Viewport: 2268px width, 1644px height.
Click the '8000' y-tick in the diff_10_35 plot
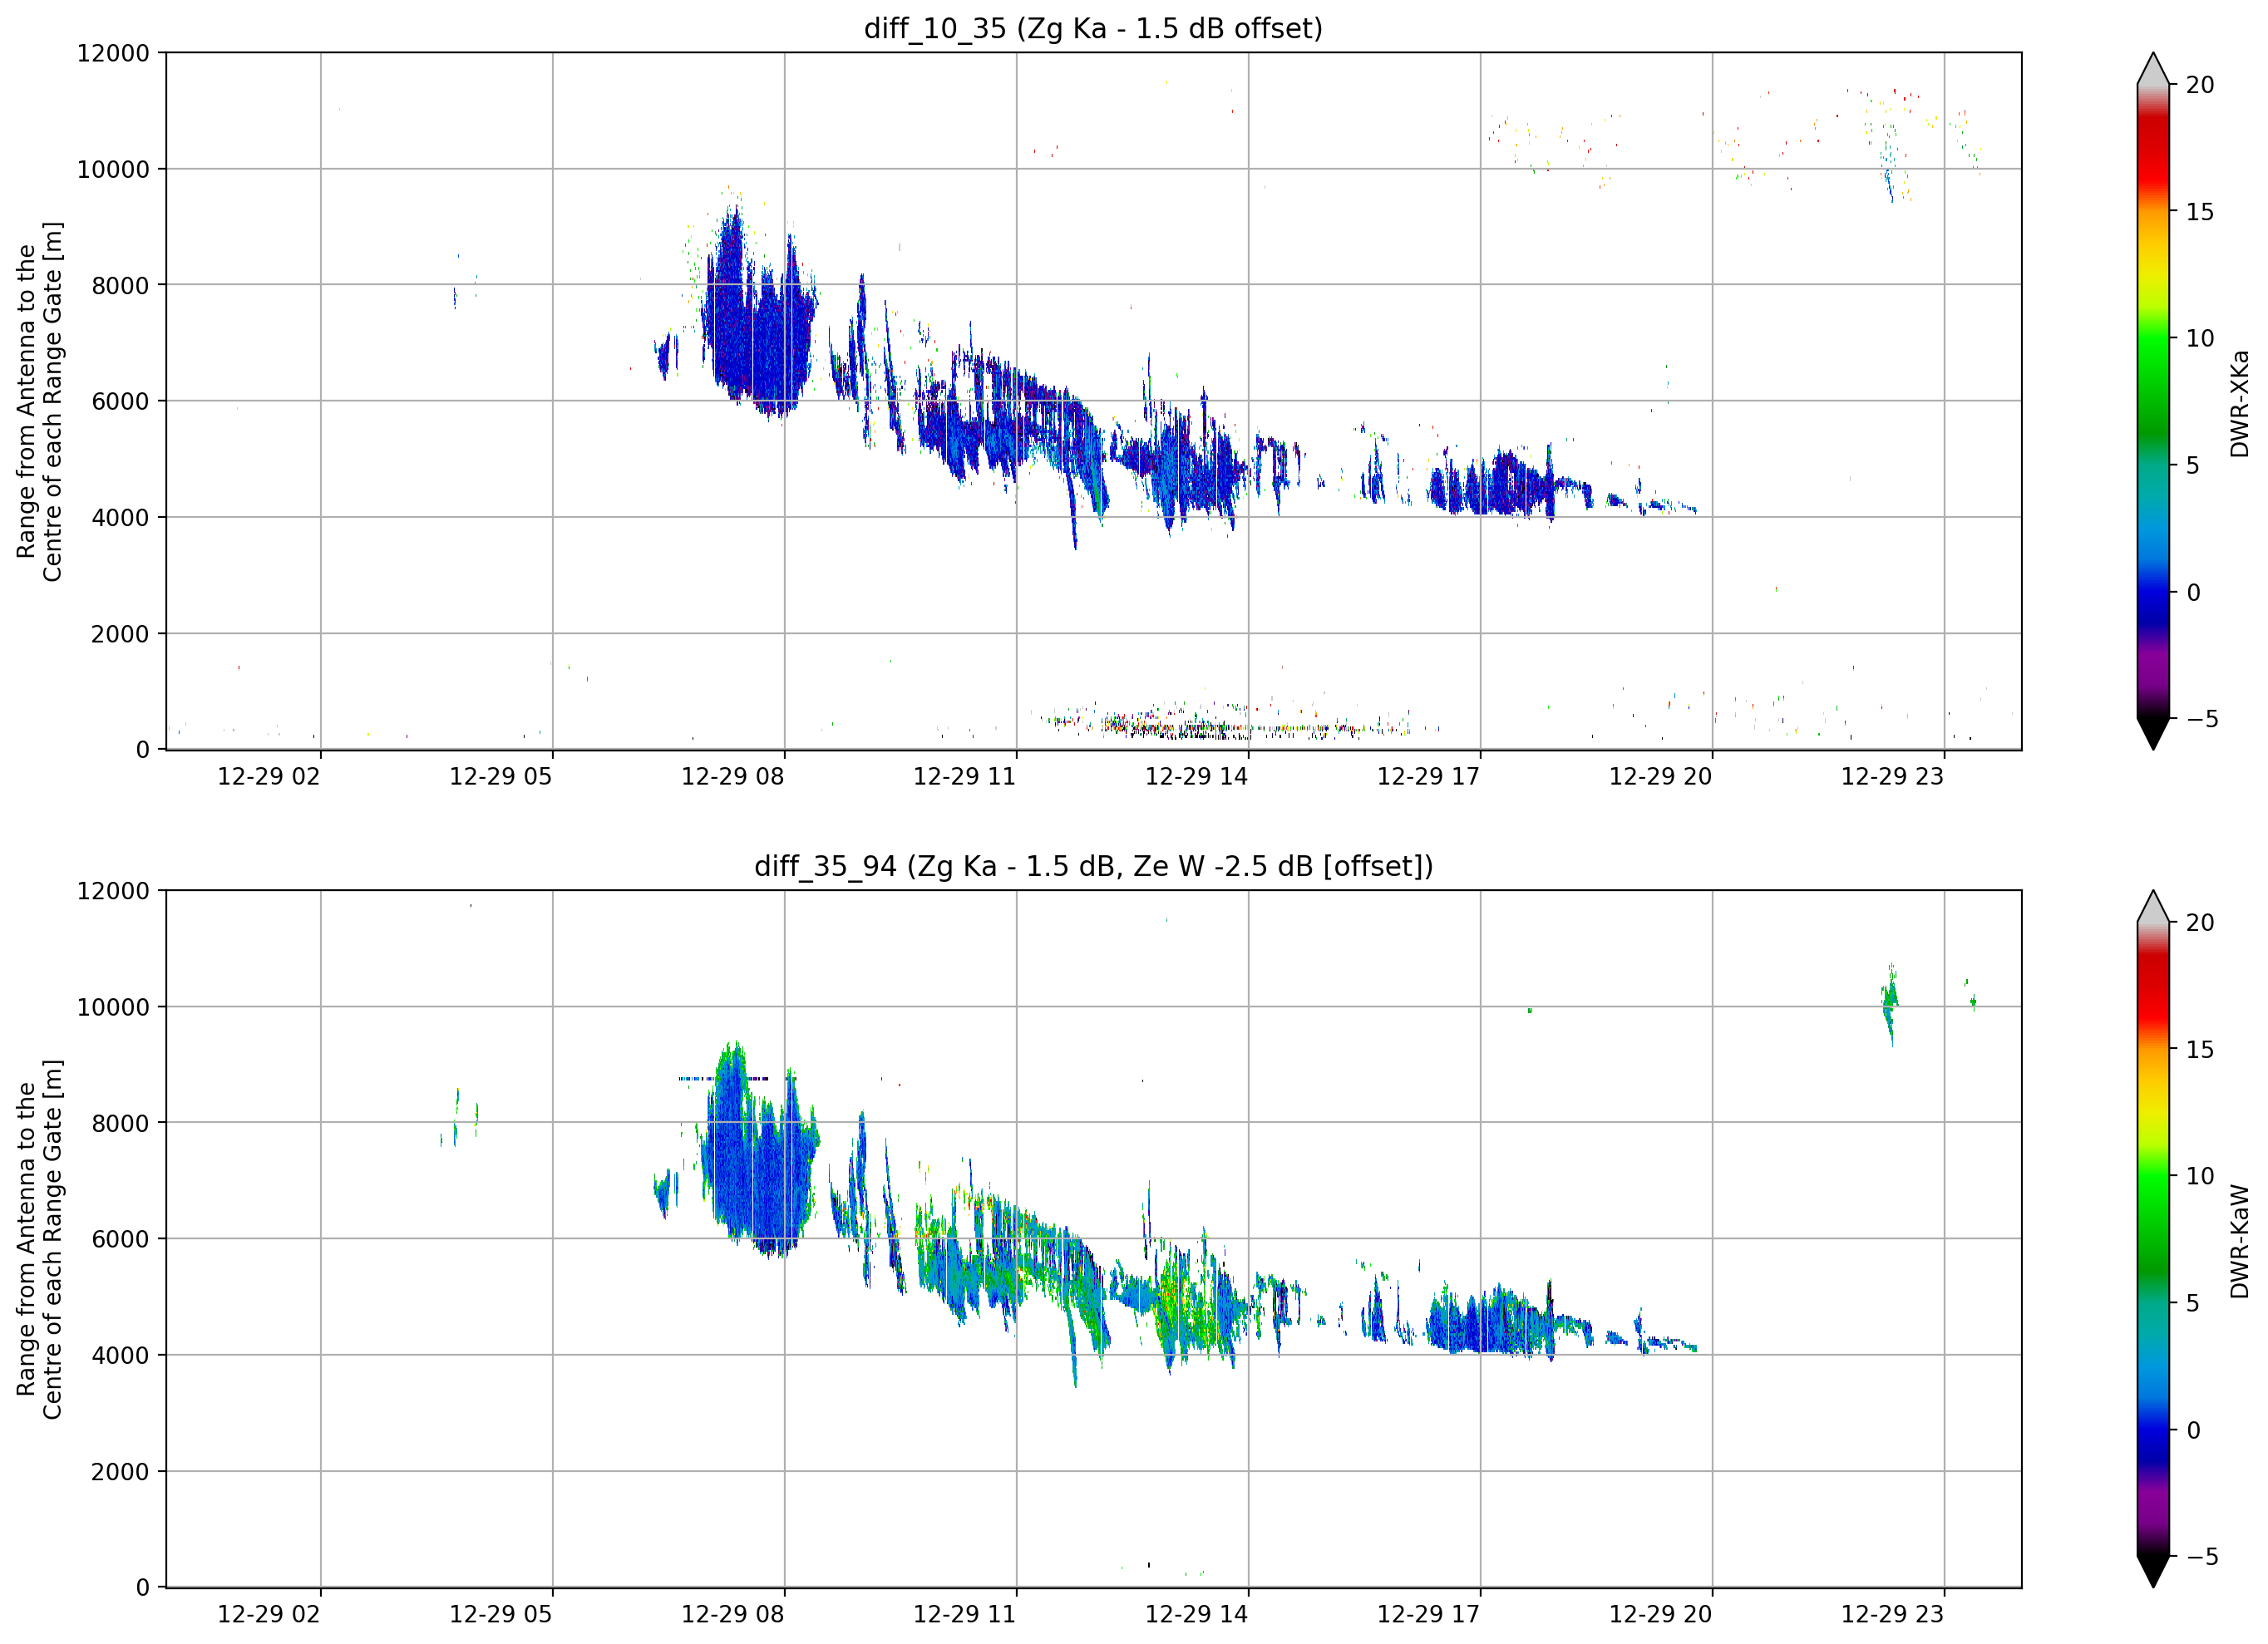pyautogui.click(x=120, y=286)
